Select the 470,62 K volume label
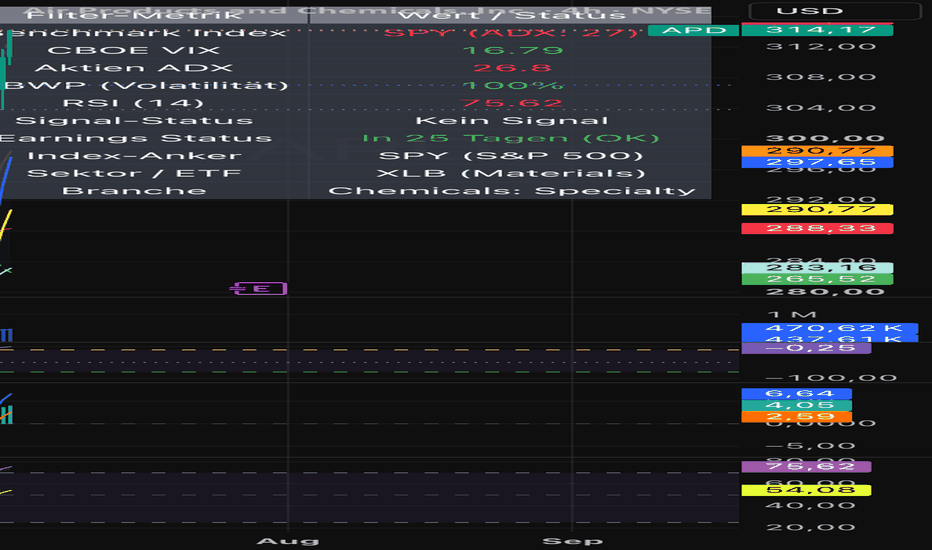Viewport: 932px width, 550px height. pos(830,328)
